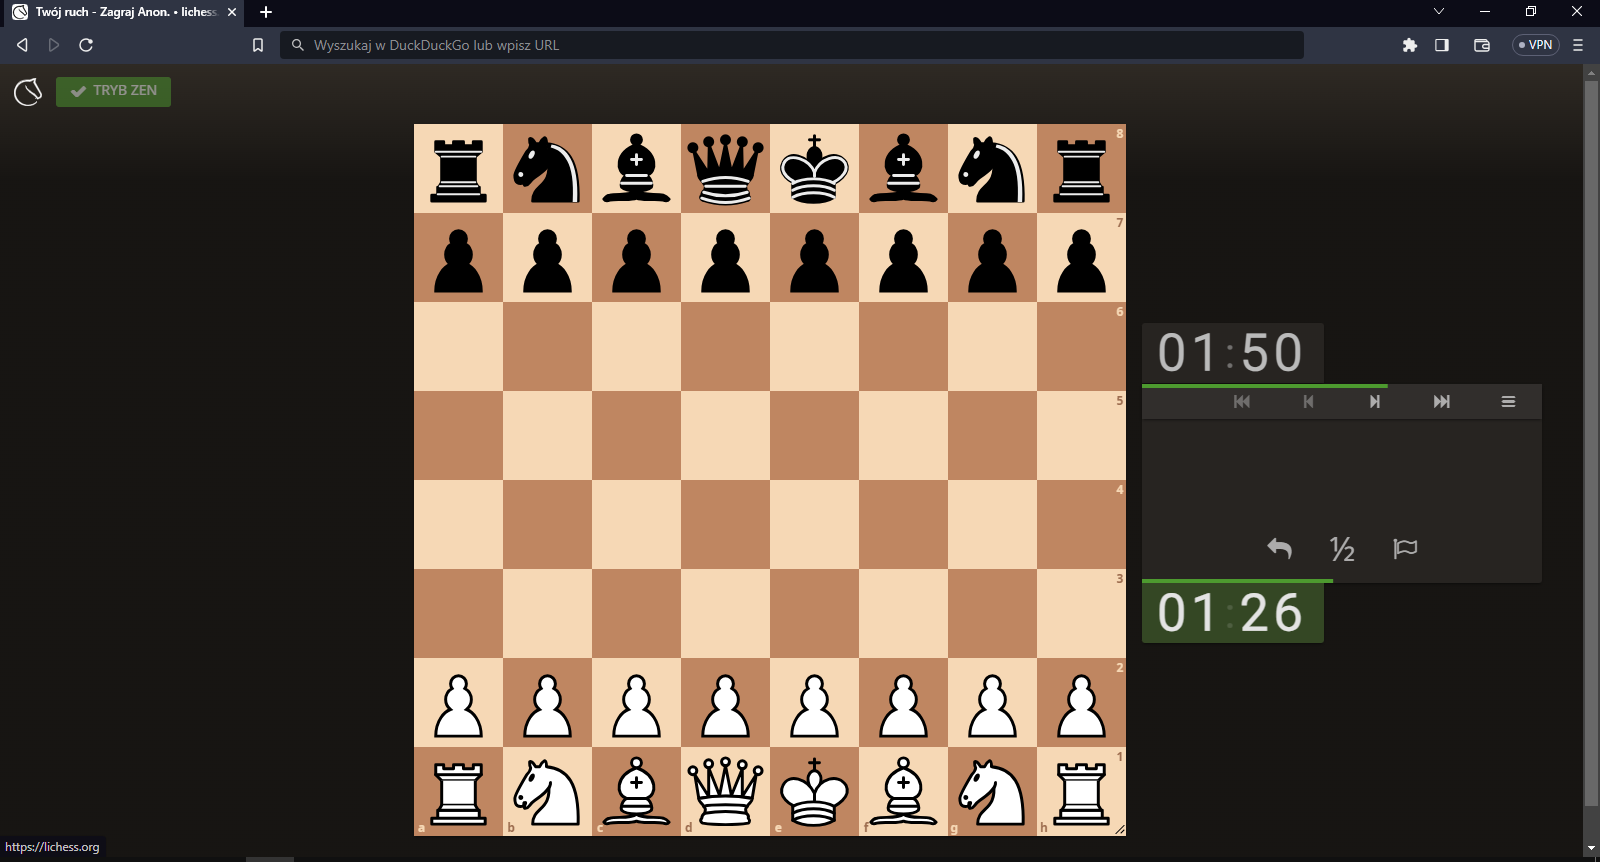Image resolution: width=1600 pixels, height=862 pixels.
Task: Select the white knight on g1
Action: pyautogui.click(x=992, y=791)
